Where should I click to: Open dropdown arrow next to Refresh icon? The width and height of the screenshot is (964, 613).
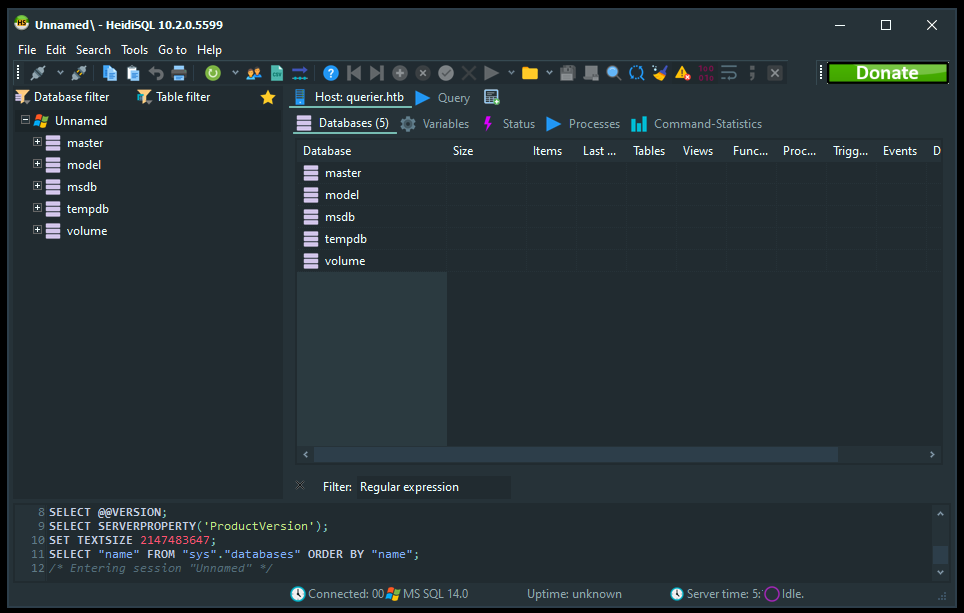click(235, 73)
